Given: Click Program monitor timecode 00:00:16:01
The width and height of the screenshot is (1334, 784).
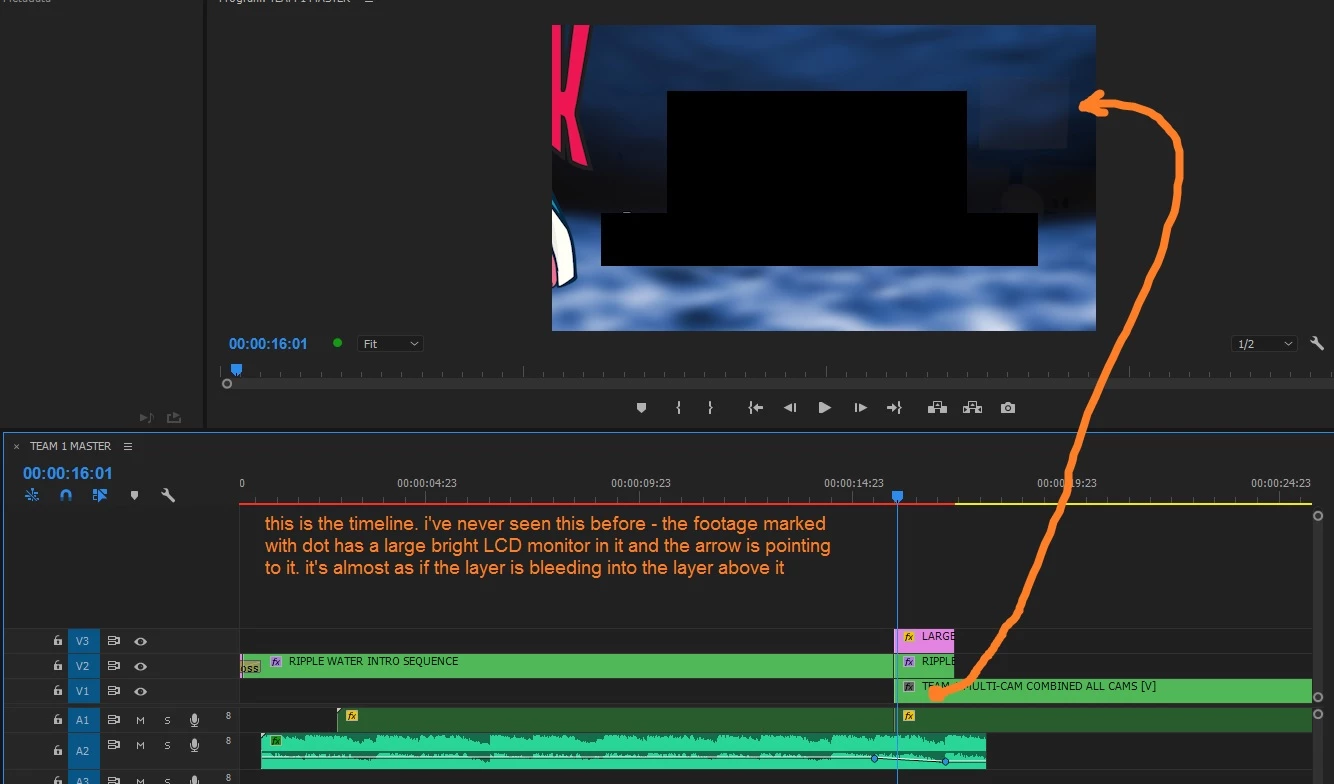Looking at the screenshot, I should click(x=268, y=343).
